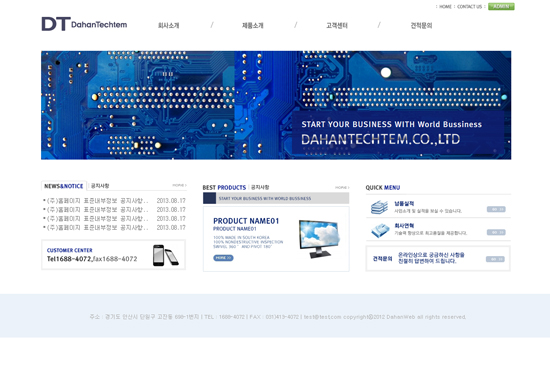Select the NEWS&NOTICE tab
This screenshot has width=550, height=367.
point(64,186)
